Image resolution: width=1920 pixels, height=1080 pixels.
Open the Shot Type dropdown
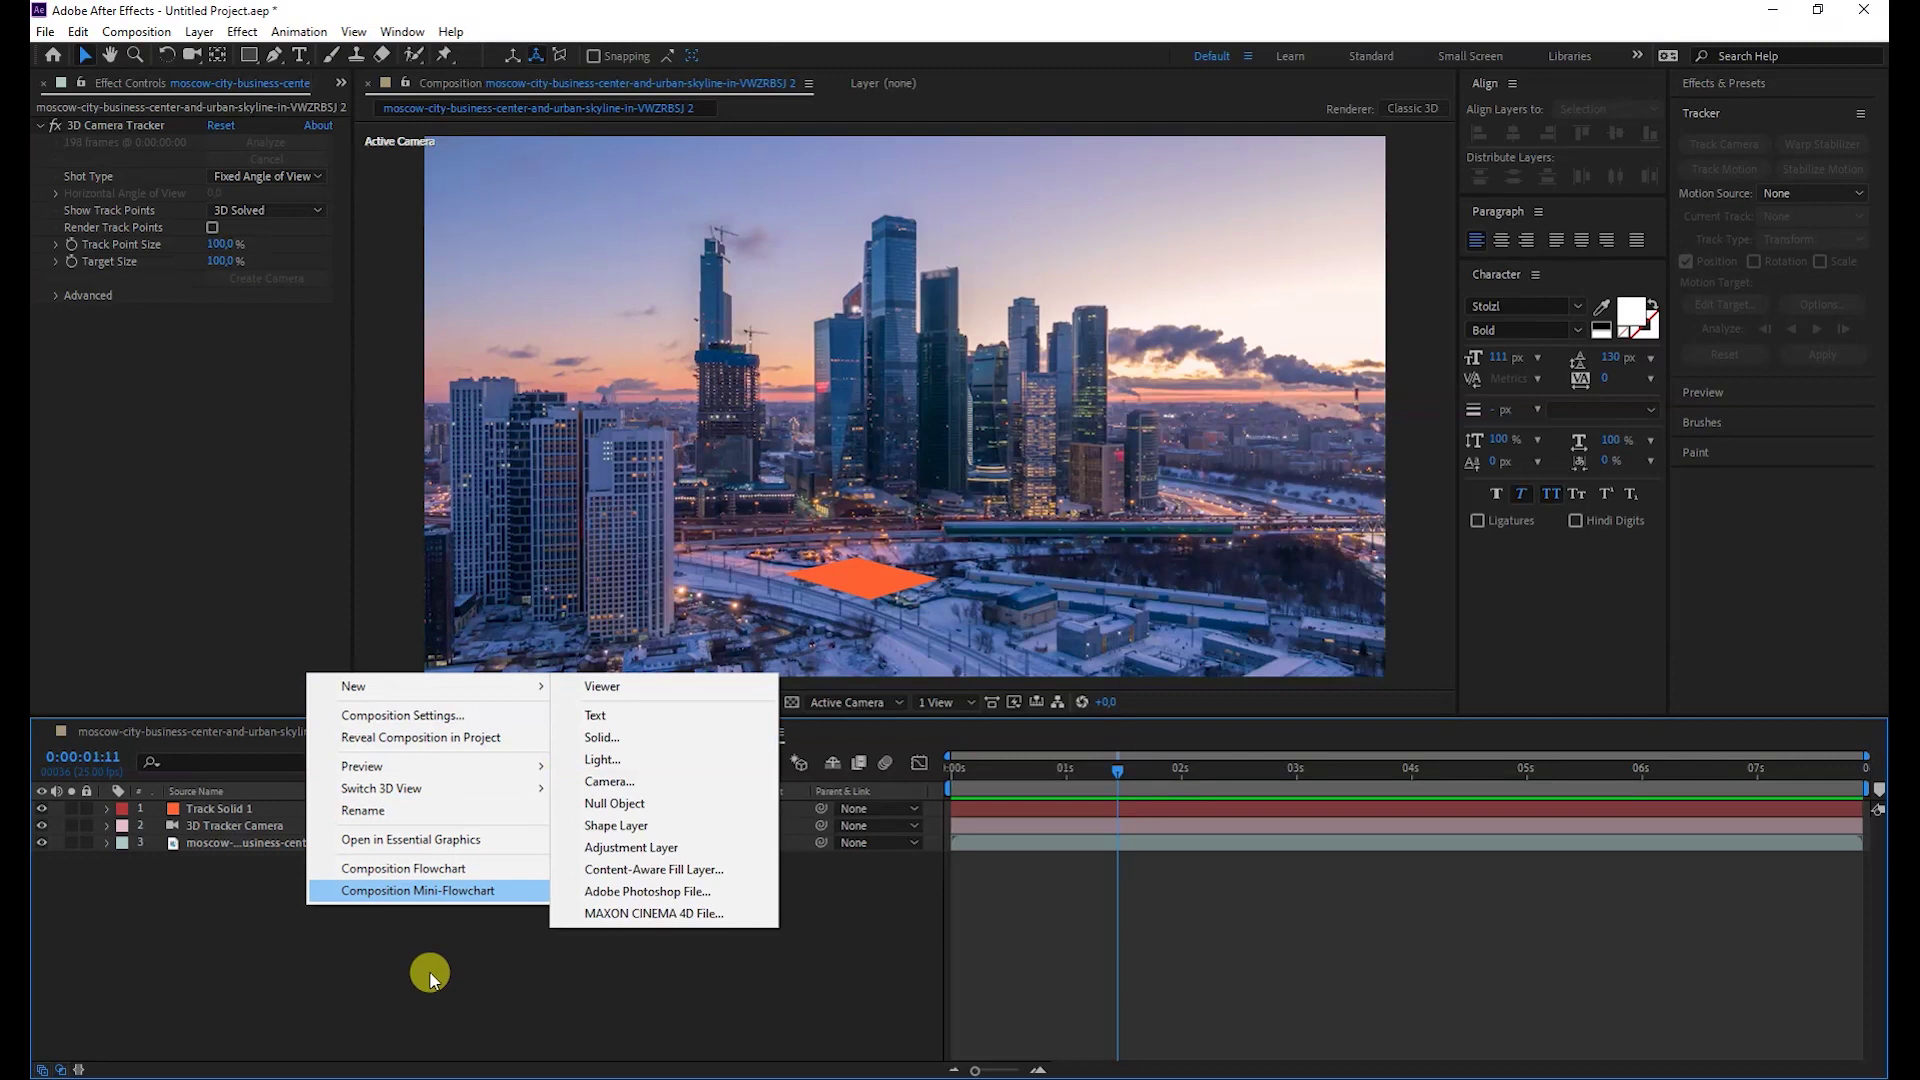pos(267,177)
